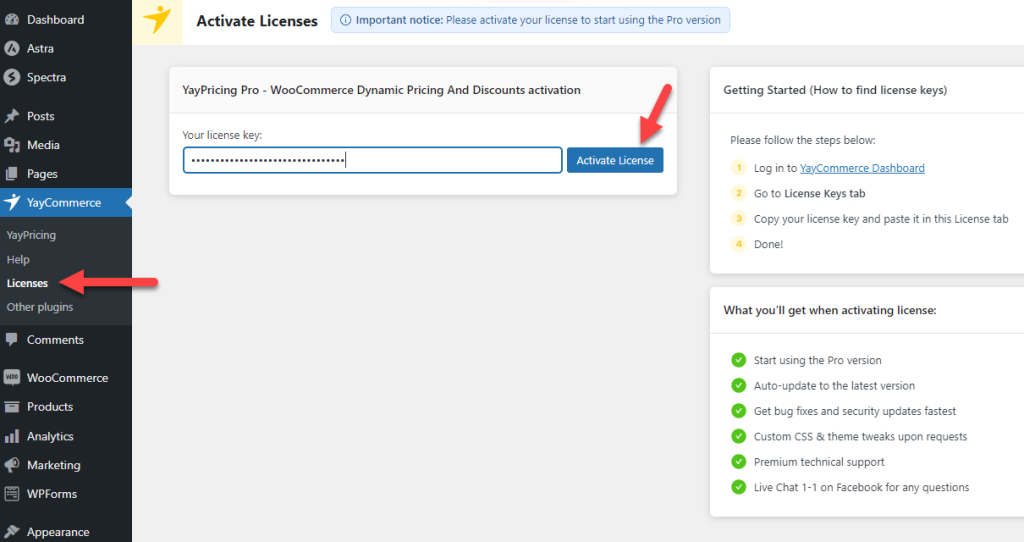Click green check beside Premium technical support
Viewport: 1024px width, 542px height.
coord(739,462)
